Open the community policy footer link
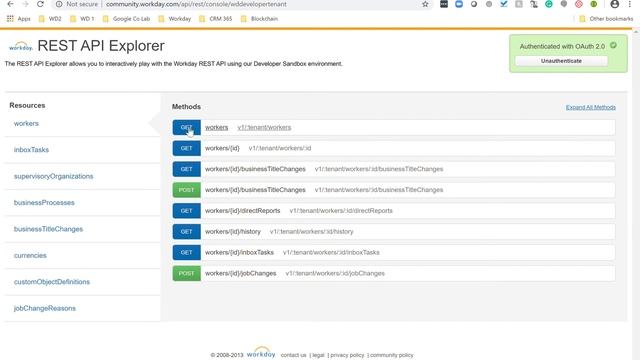This screenshot has width=640, height=360. [x=392, y=355]
